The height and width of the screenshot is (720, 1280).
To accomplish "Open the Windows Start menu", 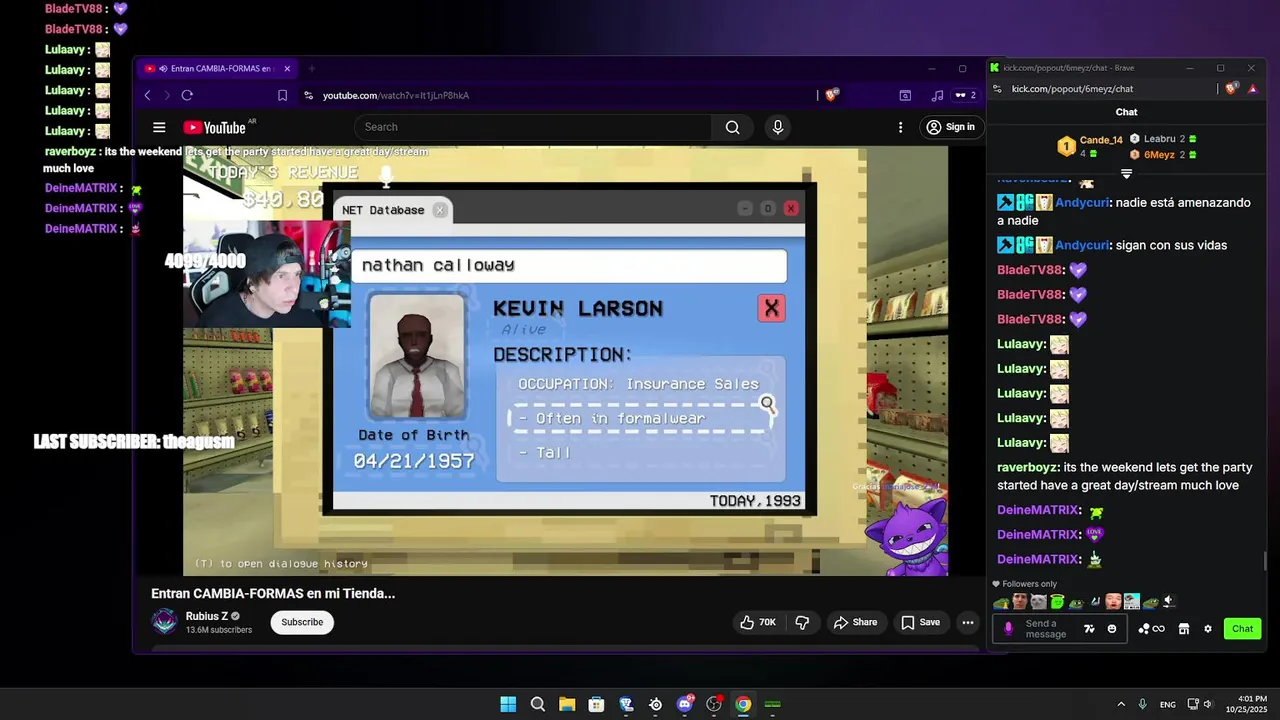I will coord(508,704).
